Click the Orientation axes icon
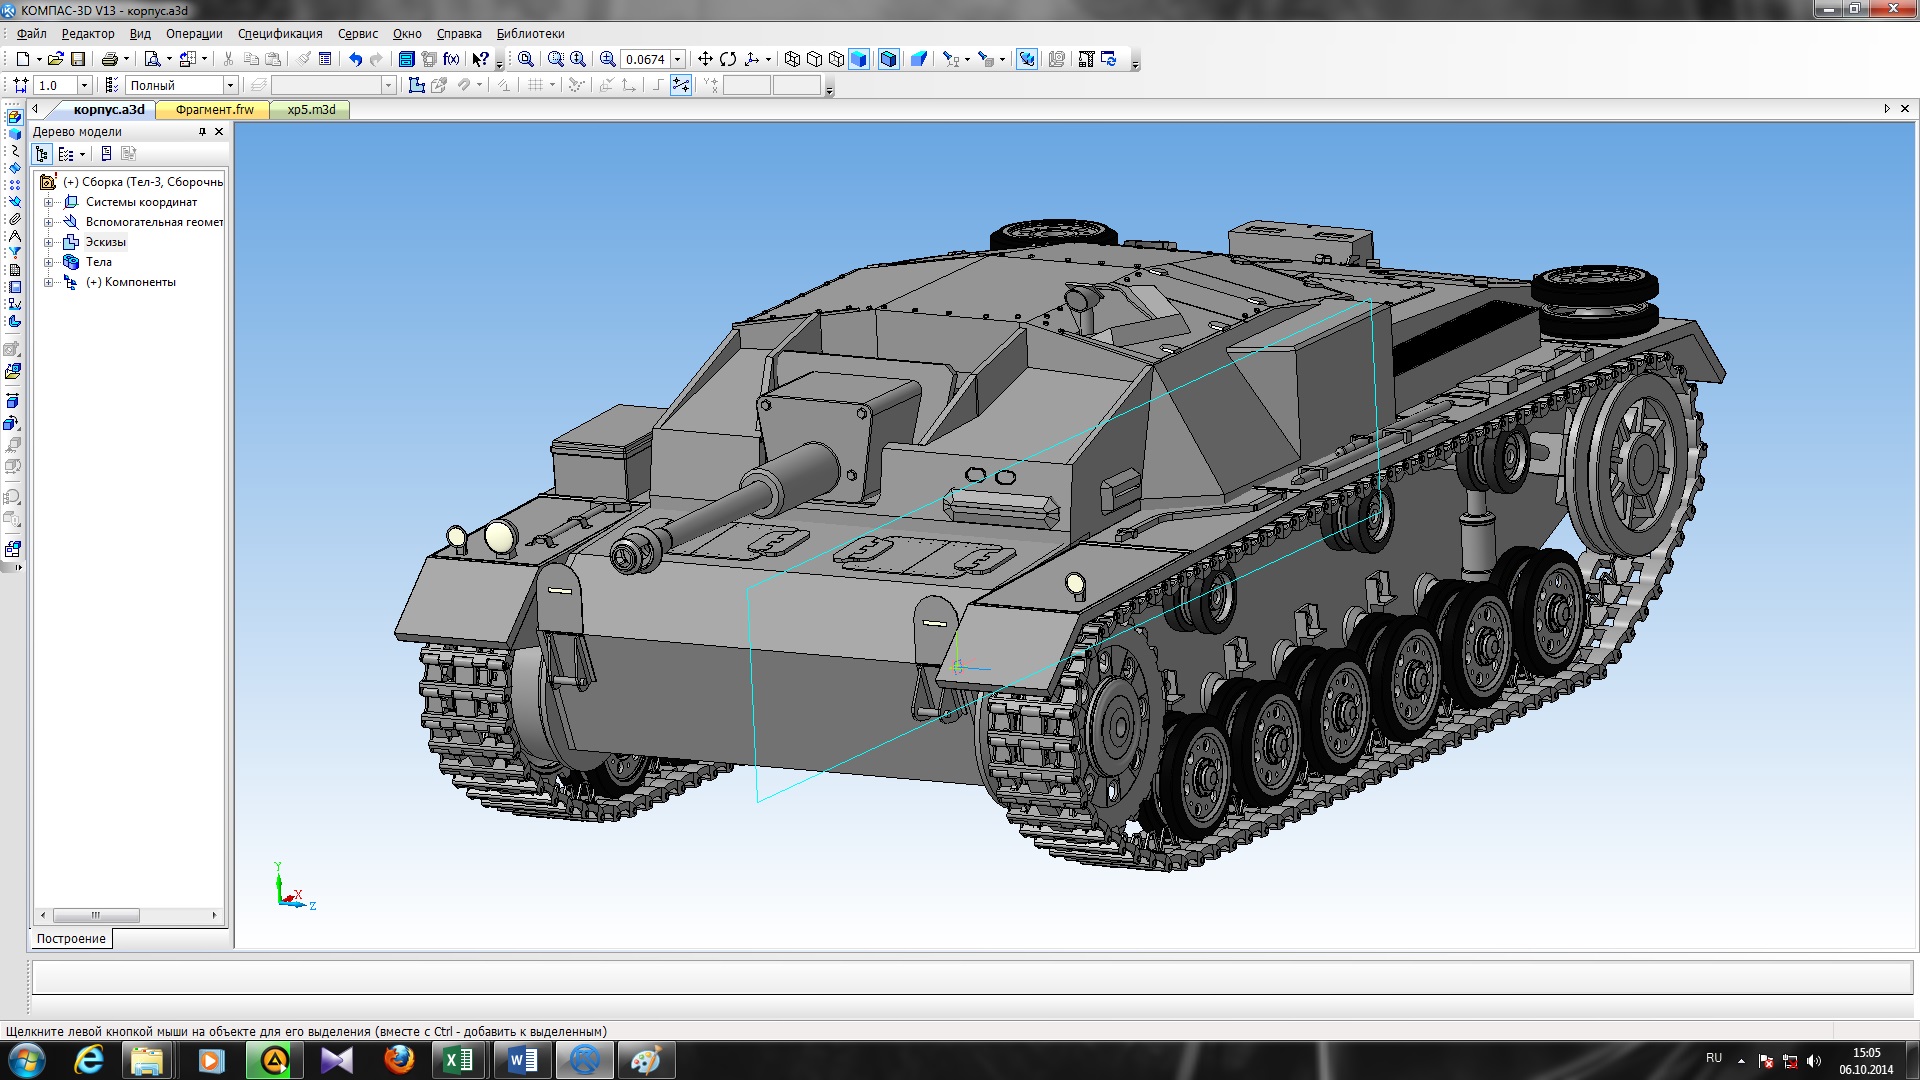Viewport: 1920px width, 1080px height. point(752,59)
